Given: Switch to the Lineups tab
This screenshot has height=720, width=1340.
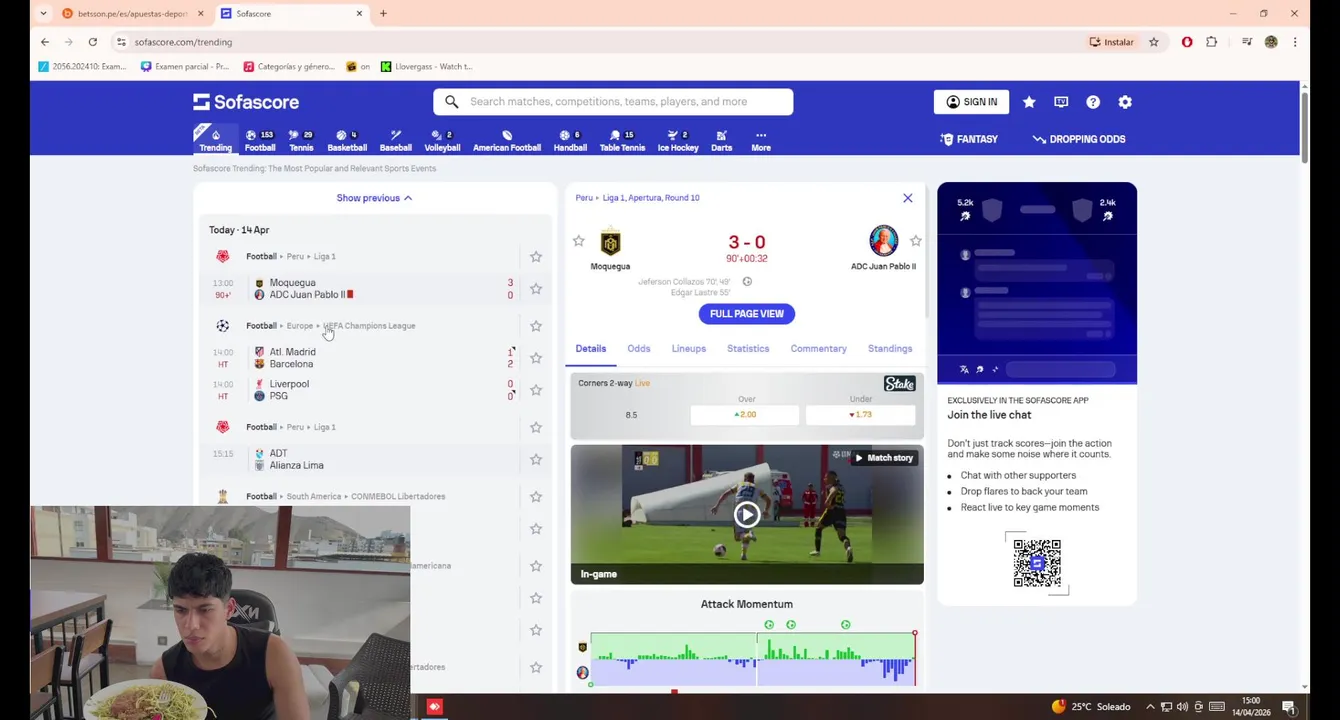Looking at the screenshot, I should [689, 349].
